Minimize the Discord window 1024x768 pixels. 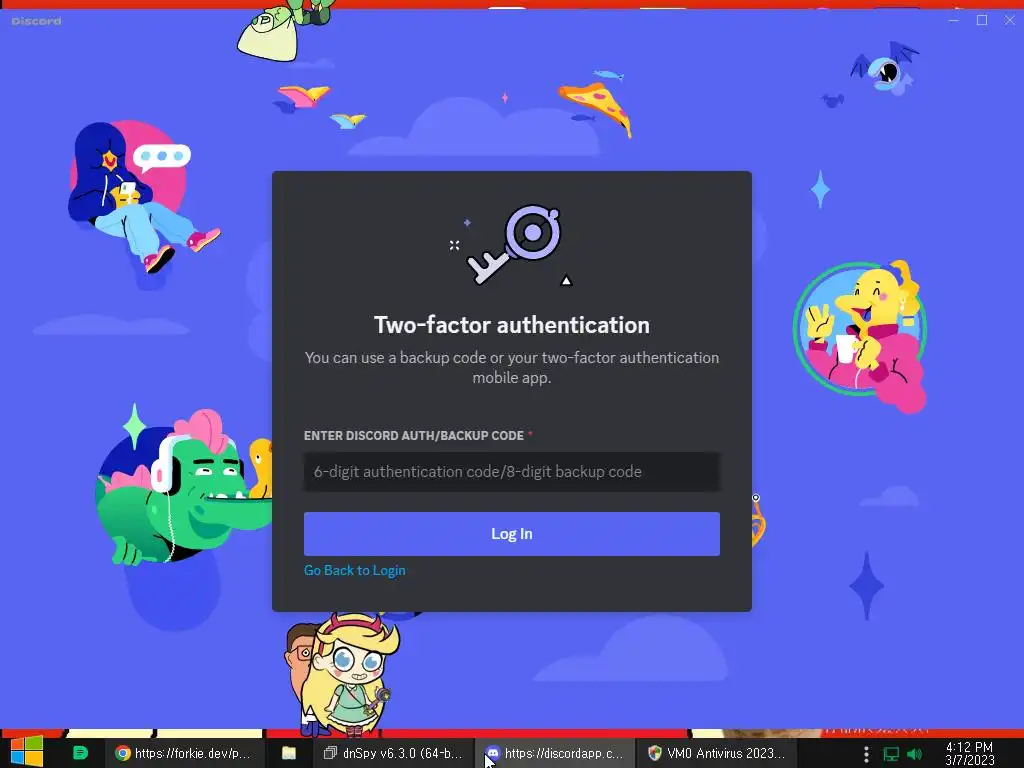click(953, 21)
